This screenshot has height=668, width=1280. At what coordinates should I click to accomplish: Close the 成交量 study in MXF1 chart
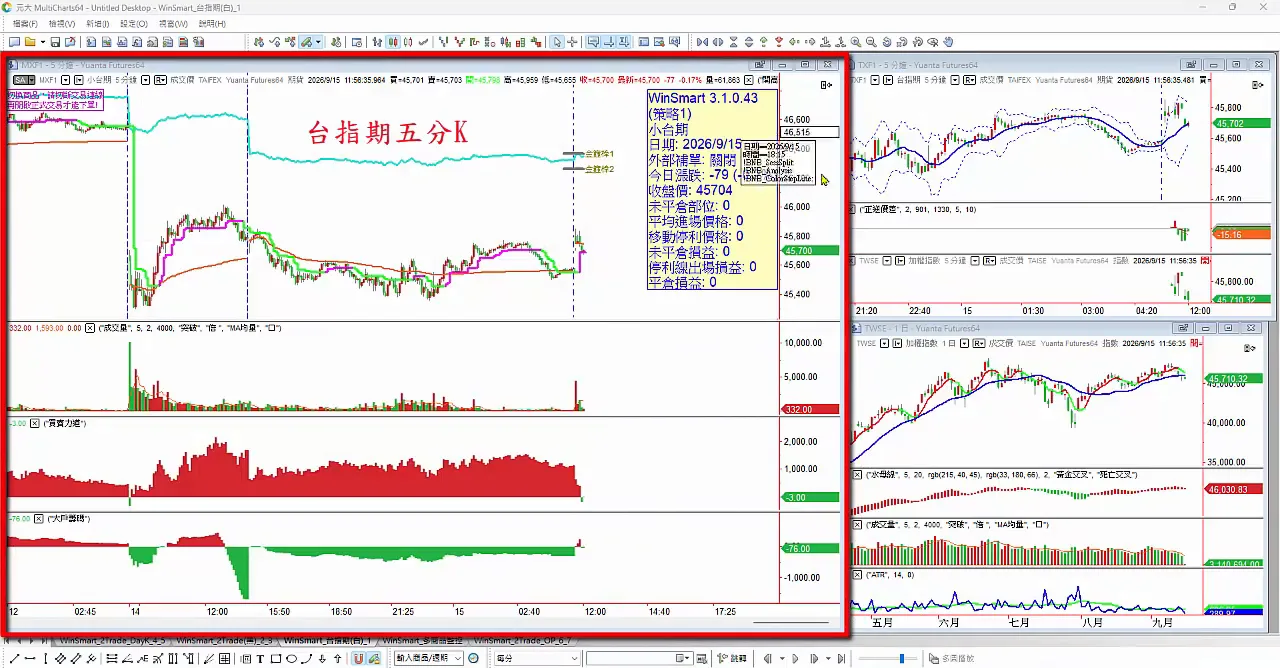[91, 328]
